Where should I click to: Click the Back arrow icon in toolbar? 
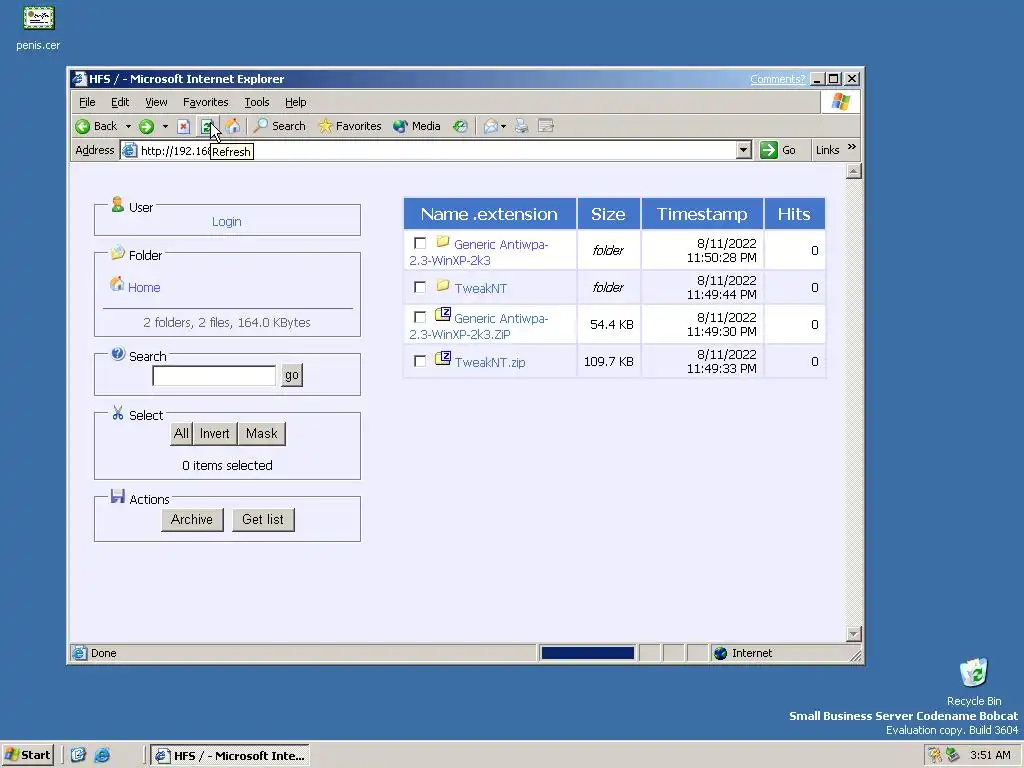tap(83, 126)
